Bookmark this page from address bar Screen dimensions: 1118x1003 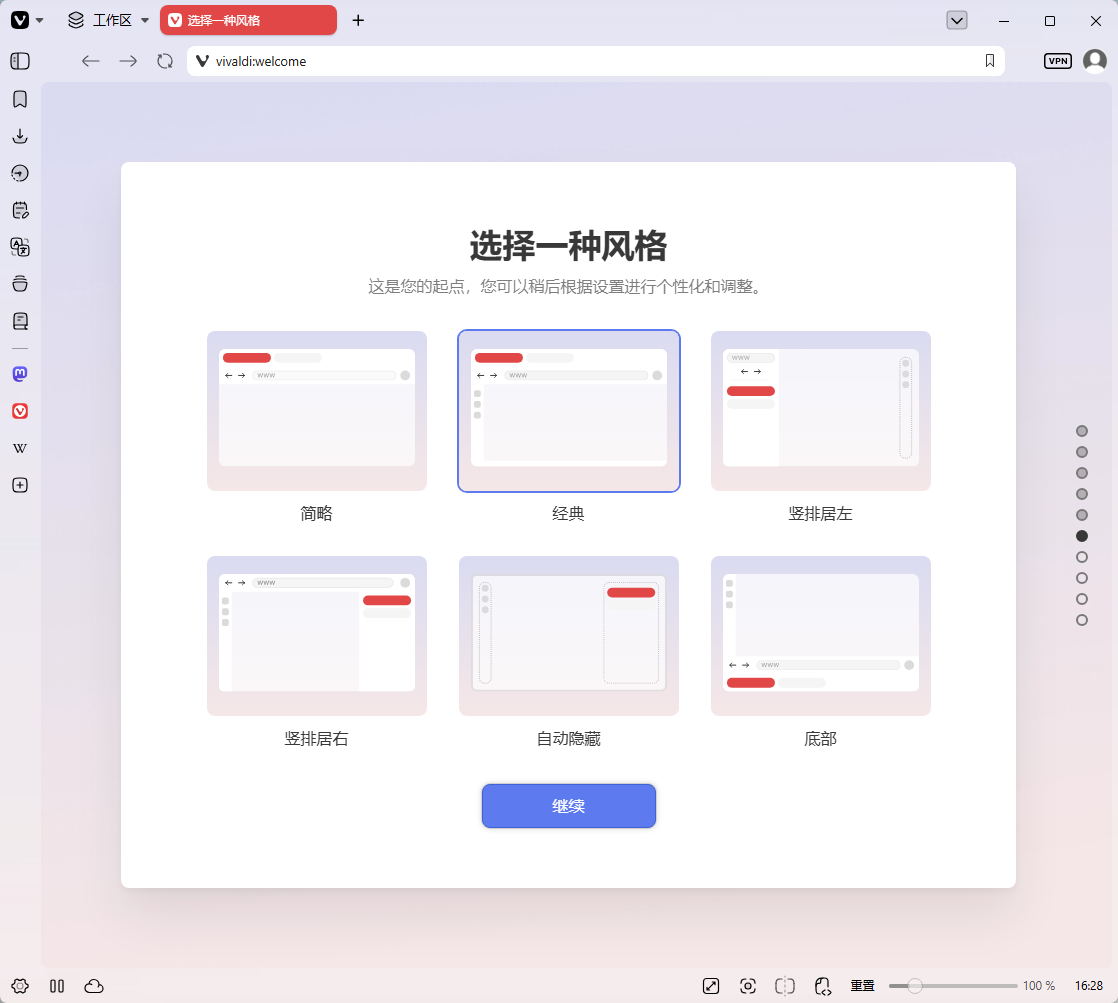click(x=990, y=61)
